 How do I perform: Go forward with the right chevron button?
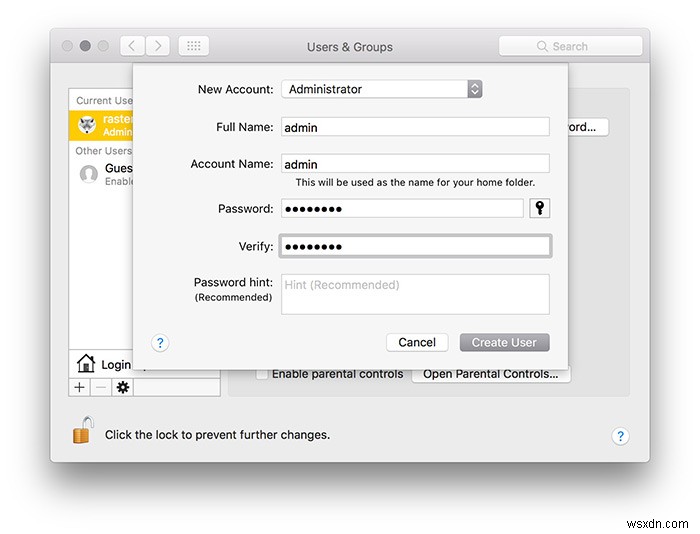click(158, 46)
